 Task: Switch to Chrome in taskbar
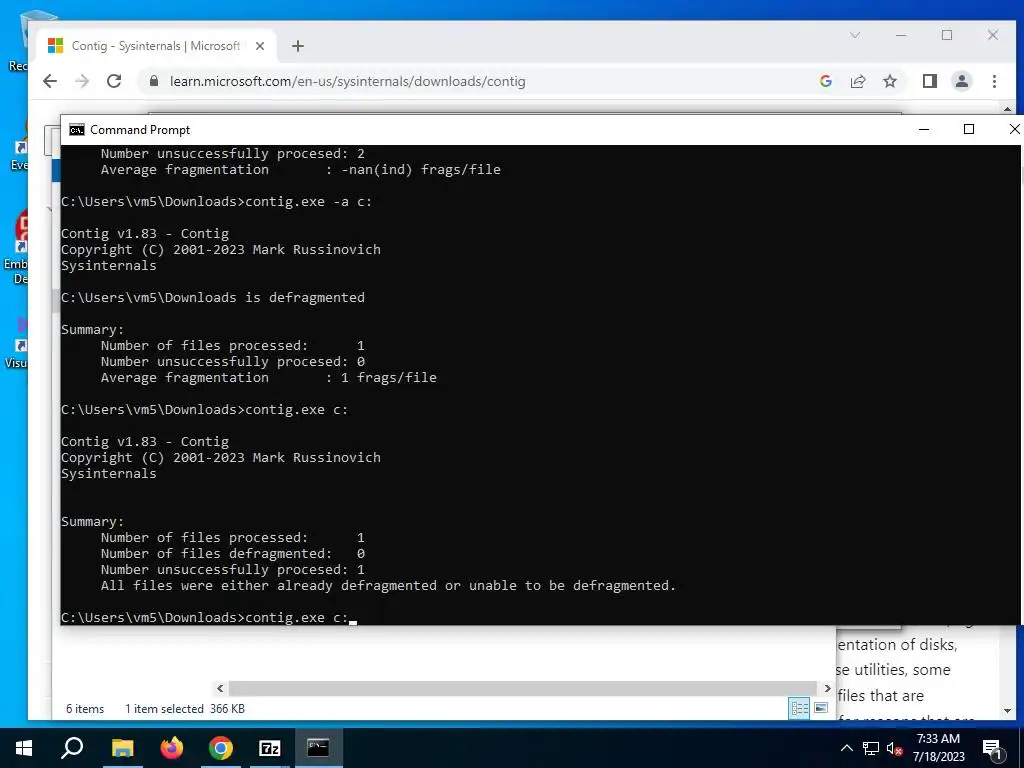pos(221,748)
